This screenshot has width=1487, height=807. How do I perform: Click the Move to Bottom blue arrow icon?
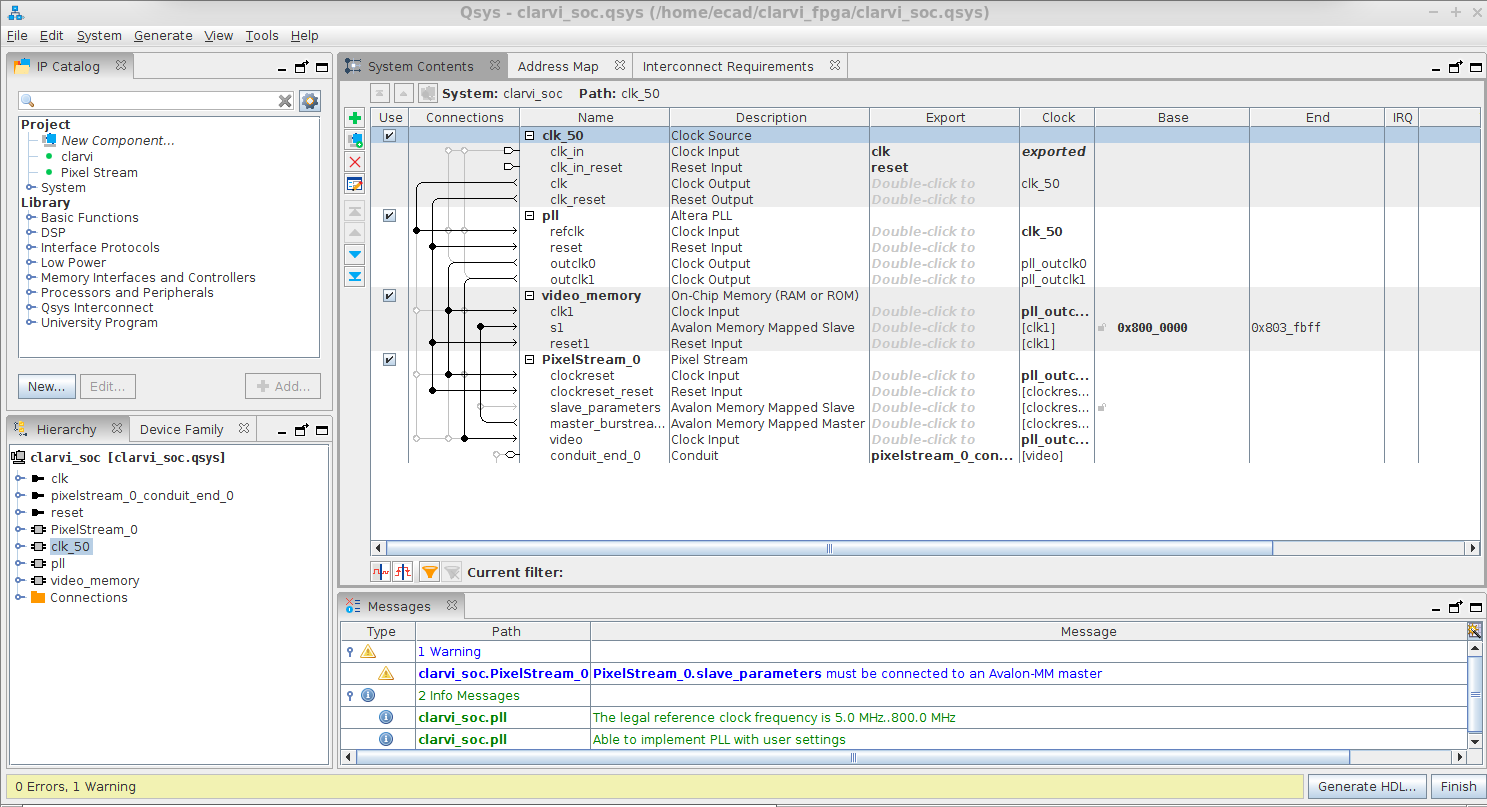355,276
